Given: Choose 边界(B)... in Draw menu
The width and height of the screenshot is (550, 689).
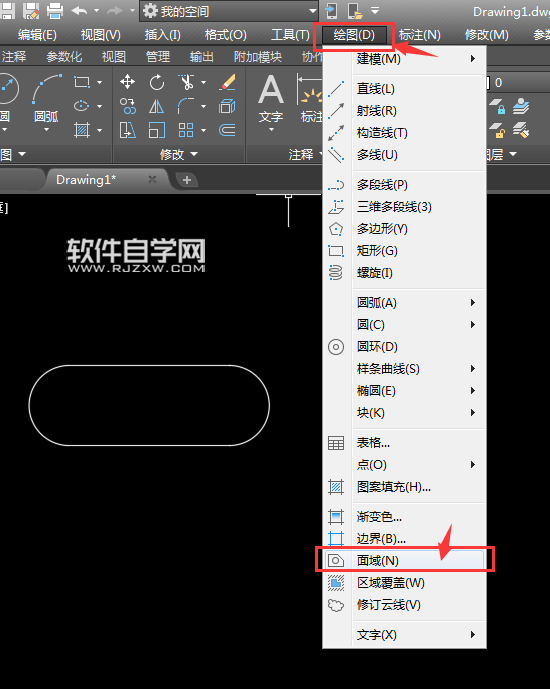Looking at the screenshot, I should point(404,539).
